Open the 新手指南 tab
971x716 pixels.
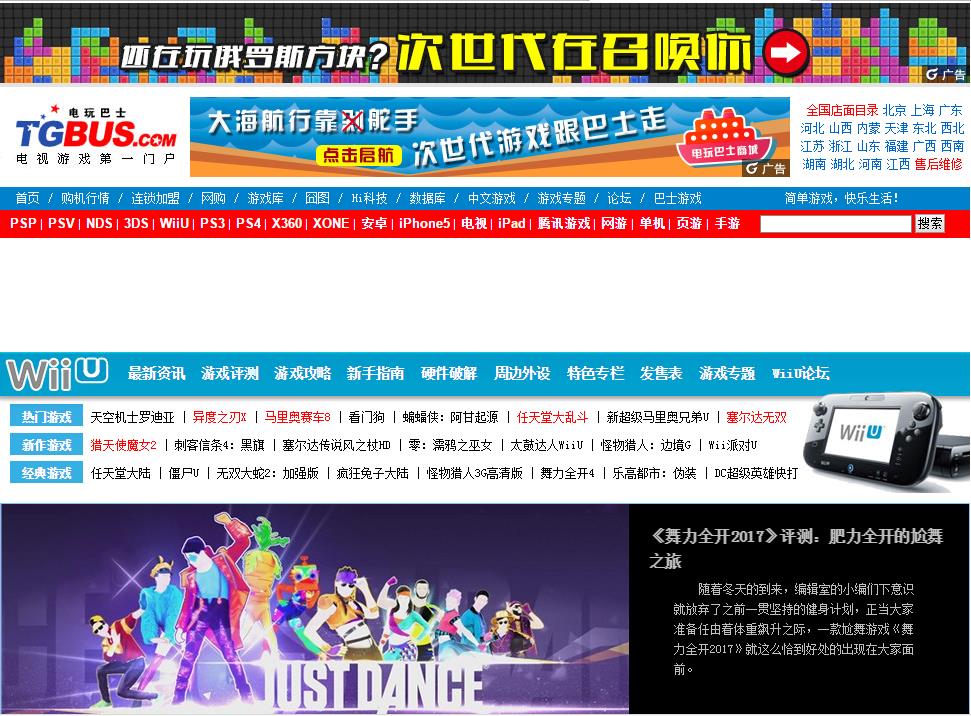tap(375, 373)
